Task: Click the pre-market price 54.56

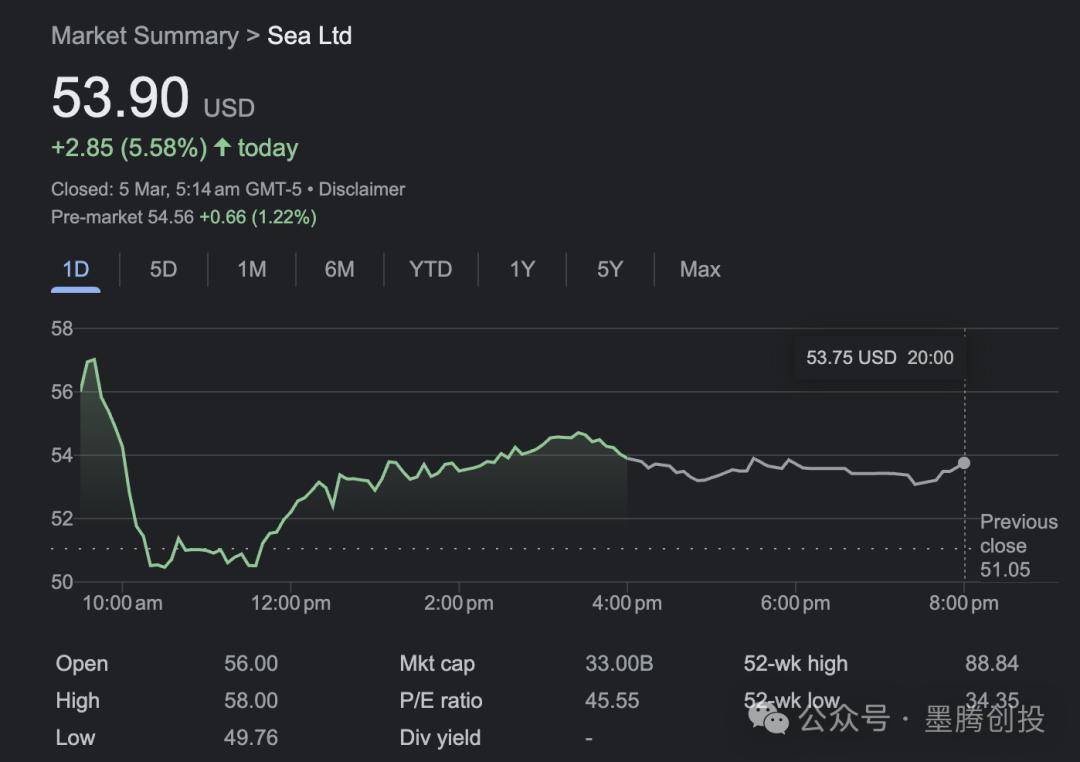Action: [169, 217]
